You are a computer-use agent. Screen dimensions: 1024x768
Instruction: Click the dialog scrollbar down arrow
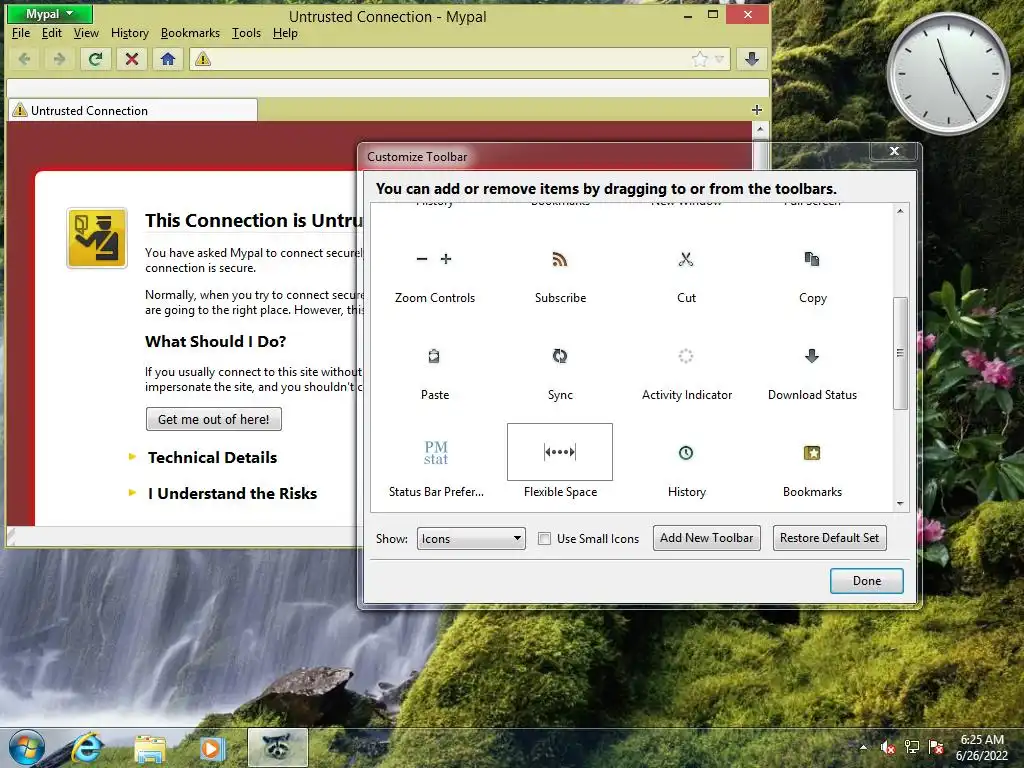[900, 504]
